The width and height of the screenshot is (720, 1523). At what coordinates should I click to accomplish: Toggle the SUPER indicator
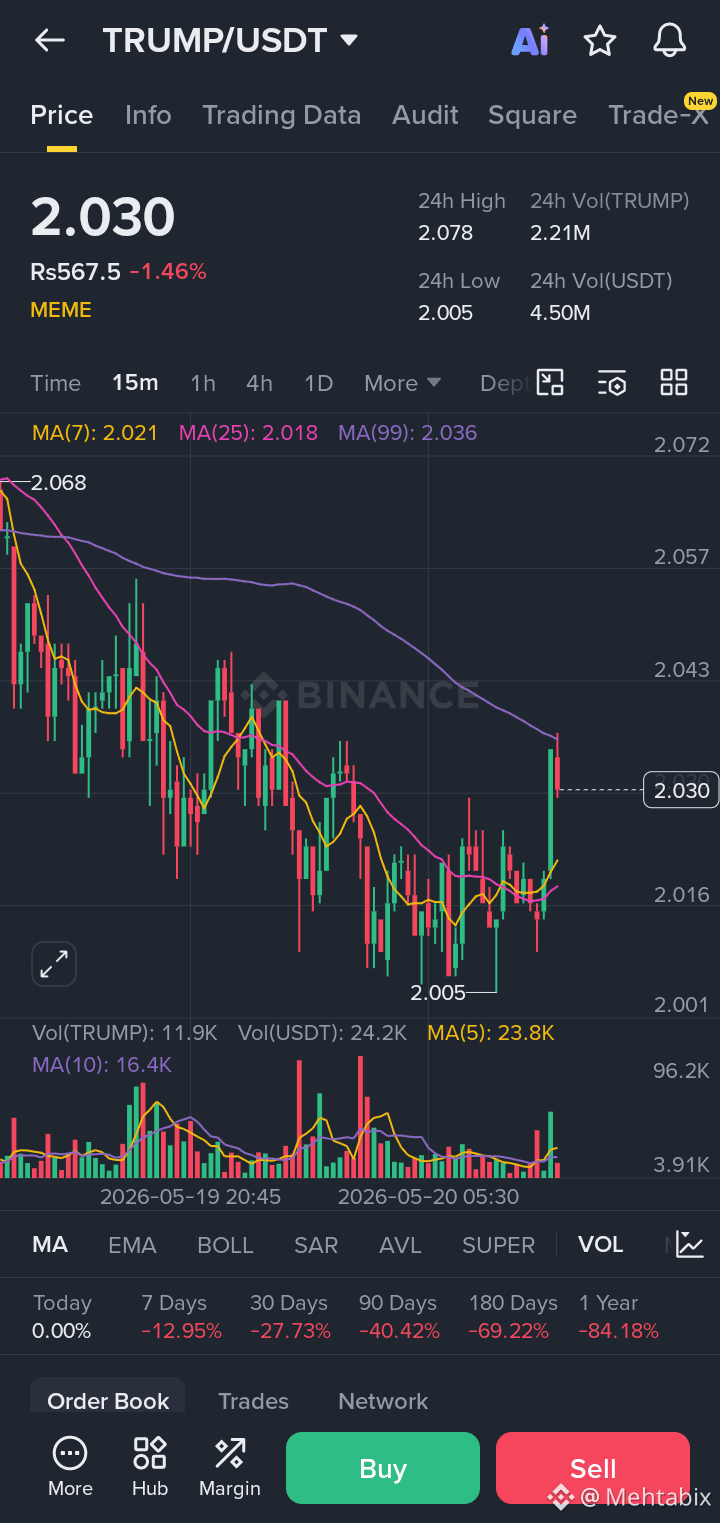point(498,1245)
